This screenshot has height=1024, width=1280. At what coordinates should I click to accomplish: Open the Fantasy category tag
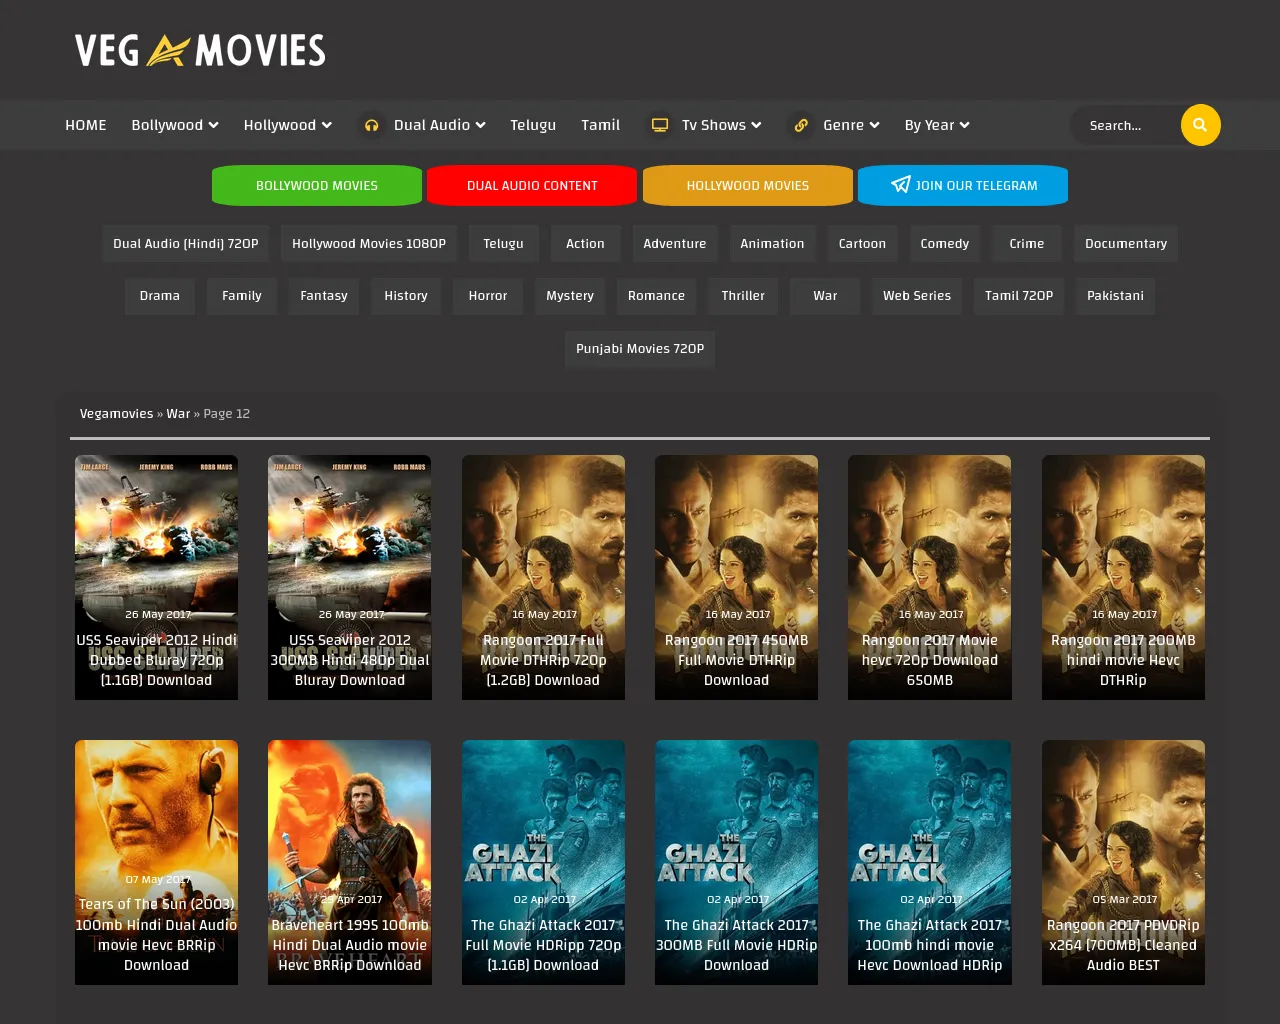pos(324,295)
